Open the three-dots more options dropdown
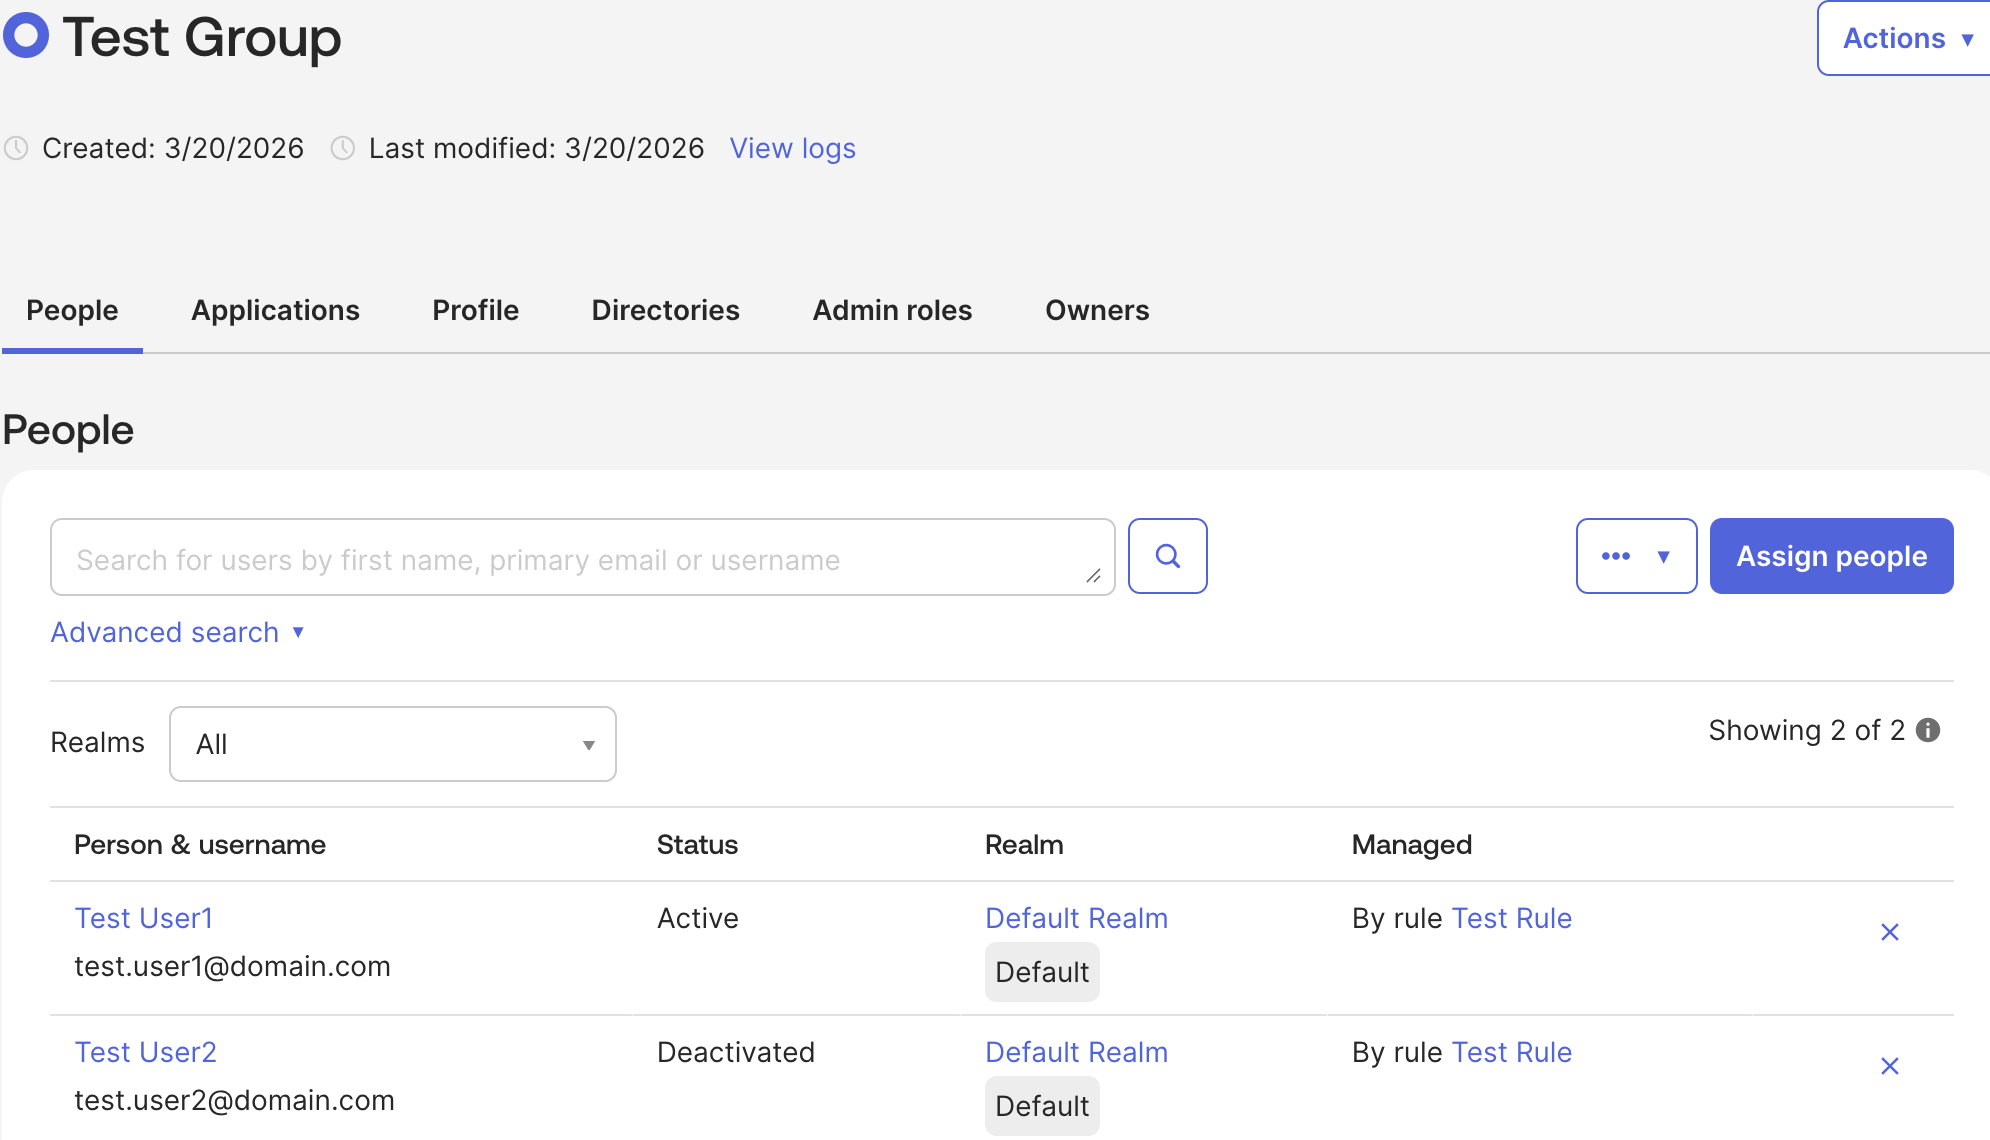The height and width of the screenshot is (1140, 1990). 1636,556
